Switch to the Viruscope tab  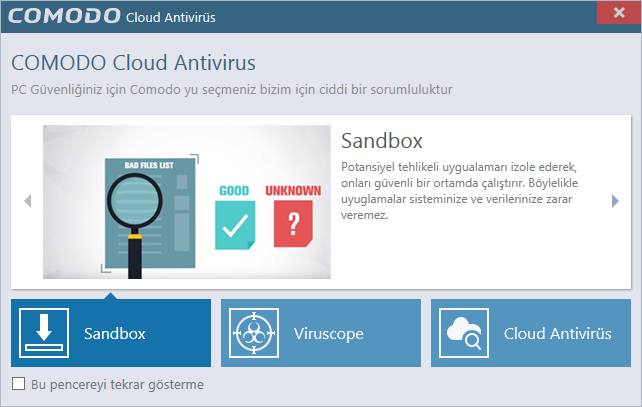321,333
